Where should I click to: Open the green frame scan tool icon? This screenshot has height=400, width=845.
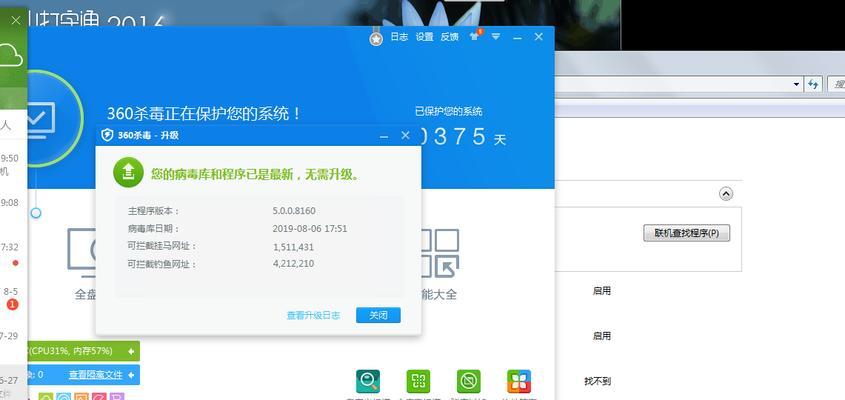tap(418, 382)
